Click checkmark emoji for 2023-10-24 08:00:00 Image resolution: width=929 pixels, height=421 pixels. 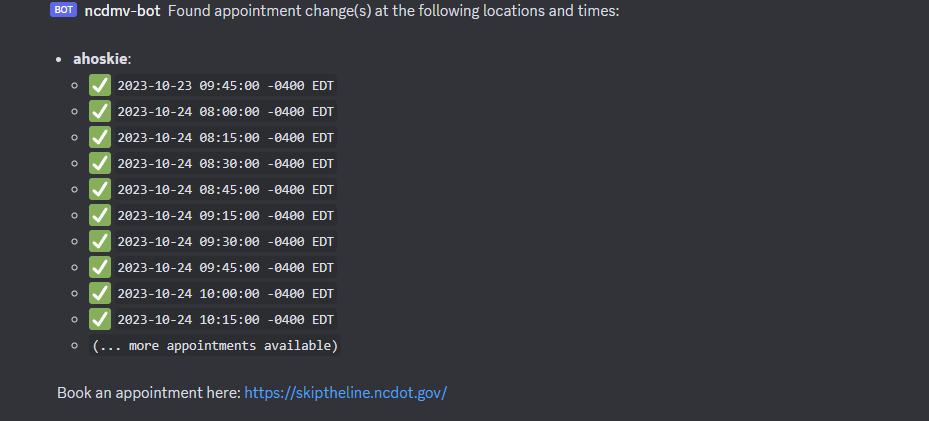100,111
